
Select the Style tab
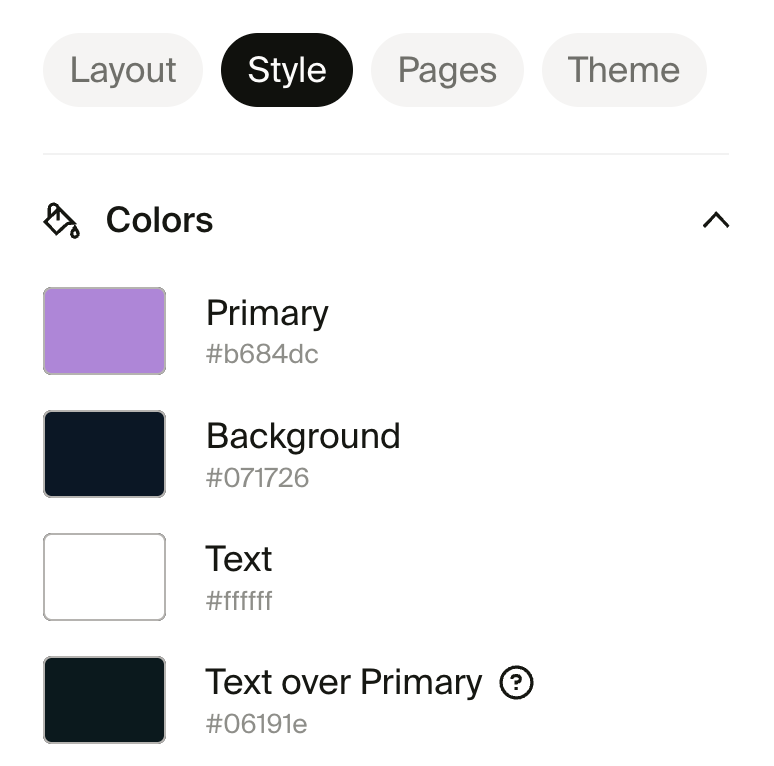click(x=287, y=70)
